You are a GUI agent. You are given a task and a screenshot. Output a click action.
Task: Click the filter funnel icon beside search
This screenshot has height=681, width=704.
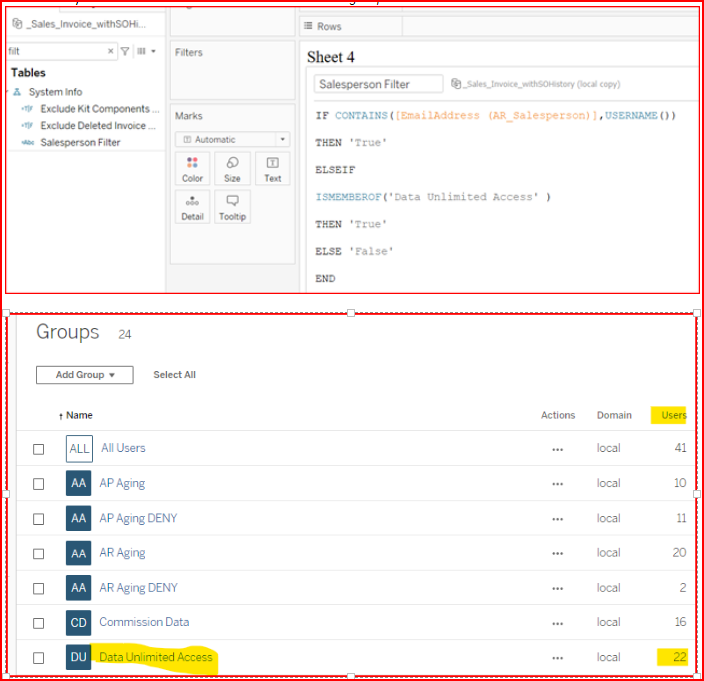pyautogui.click(x=125, y=51)
